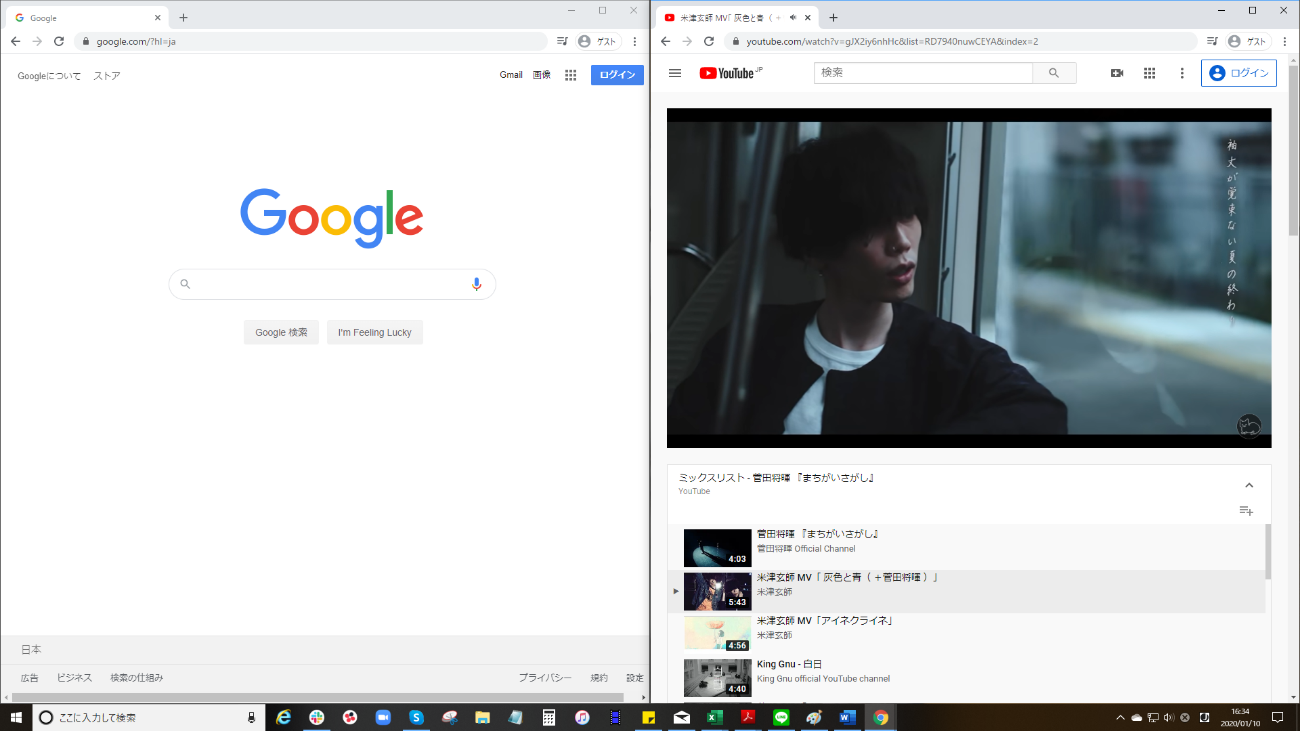Click the Google 検索 button
The height and width of the screenshot is (731, 1300).
coord(281,332)
